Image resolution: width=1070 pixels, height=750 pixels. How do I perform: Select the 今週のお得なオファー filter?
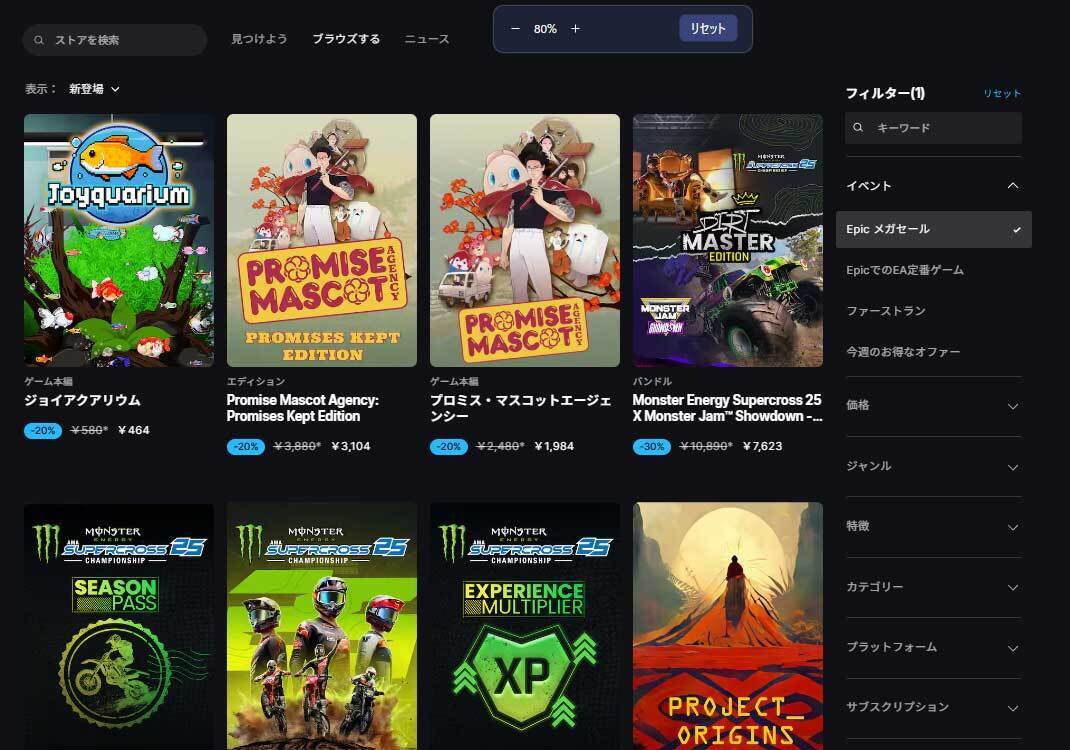pyautogui.click(x=903, y=352)
